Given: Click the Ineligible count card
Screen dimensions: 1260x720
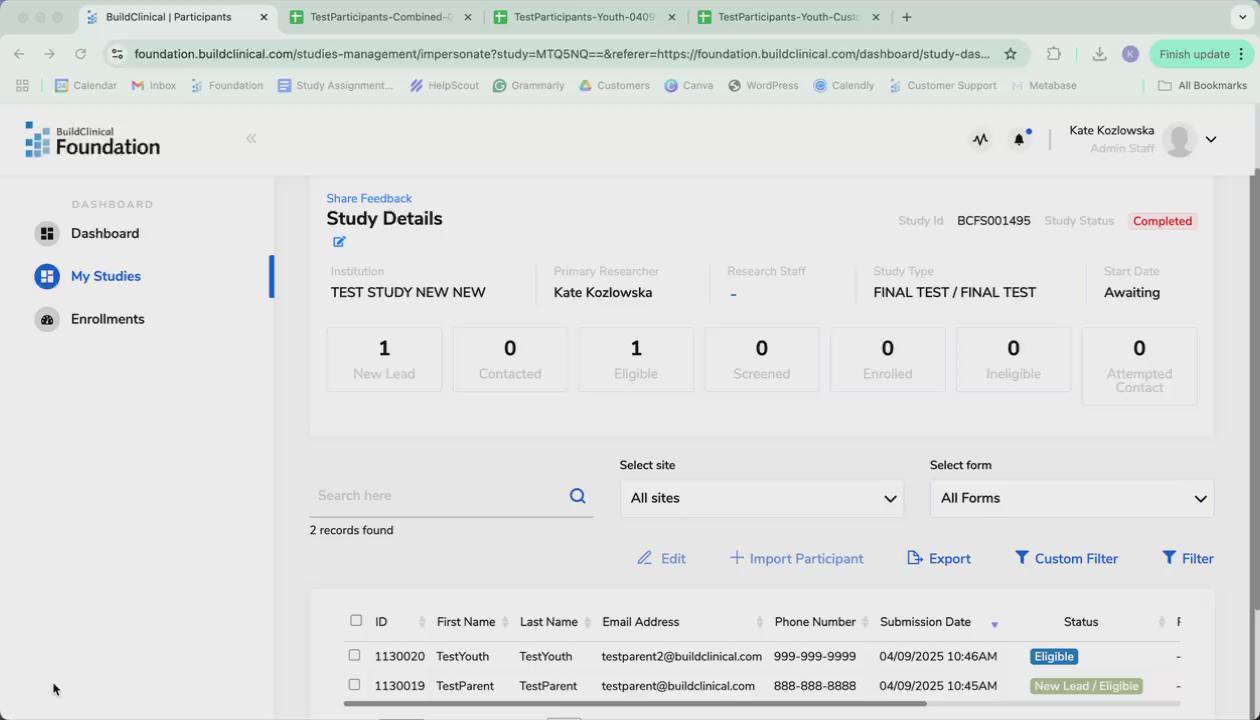Looking at the screenshot, I should point(1013,359).
